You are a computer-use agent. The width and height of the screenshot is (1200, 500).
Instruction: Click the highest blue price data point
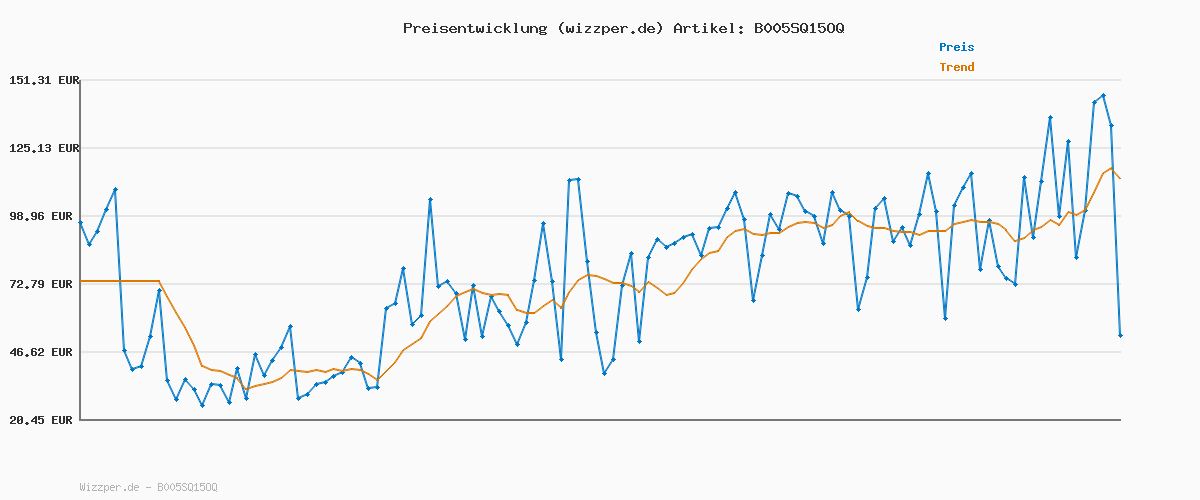click(1103, 96)
